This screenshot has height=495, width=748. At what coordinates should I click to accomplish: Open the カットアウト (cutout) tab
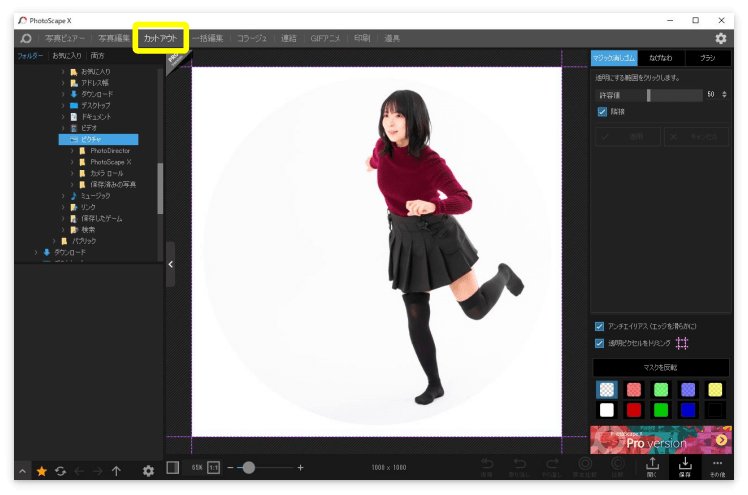tap(160, 38)
